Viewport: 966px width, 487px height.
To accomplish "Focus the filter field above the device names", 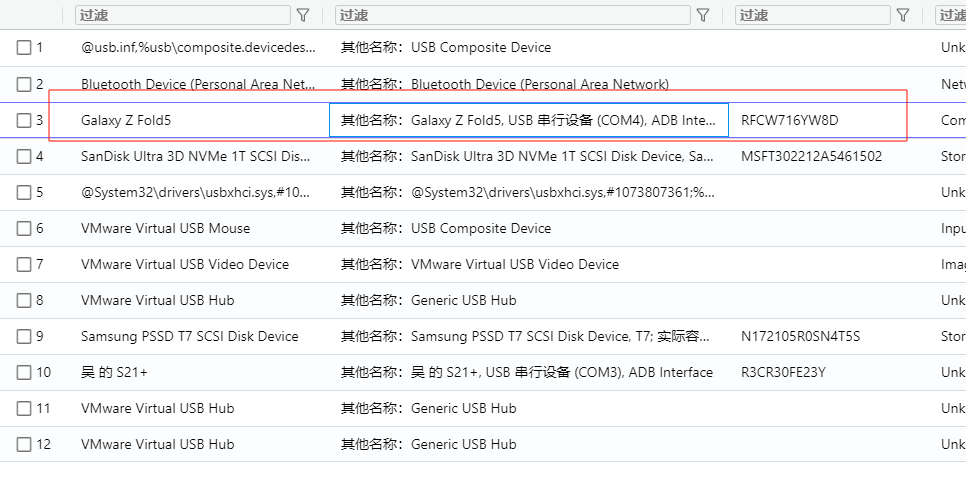I will point(182,15).
